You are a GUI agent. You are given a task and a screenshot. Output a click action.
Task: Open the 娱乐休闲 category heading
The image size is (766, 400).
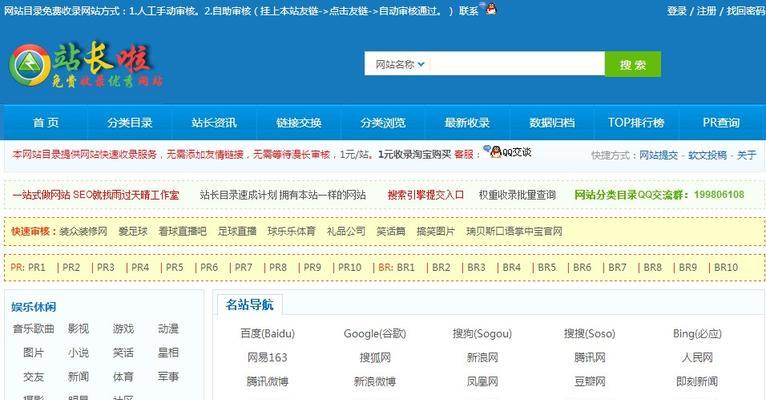point(34,307)
